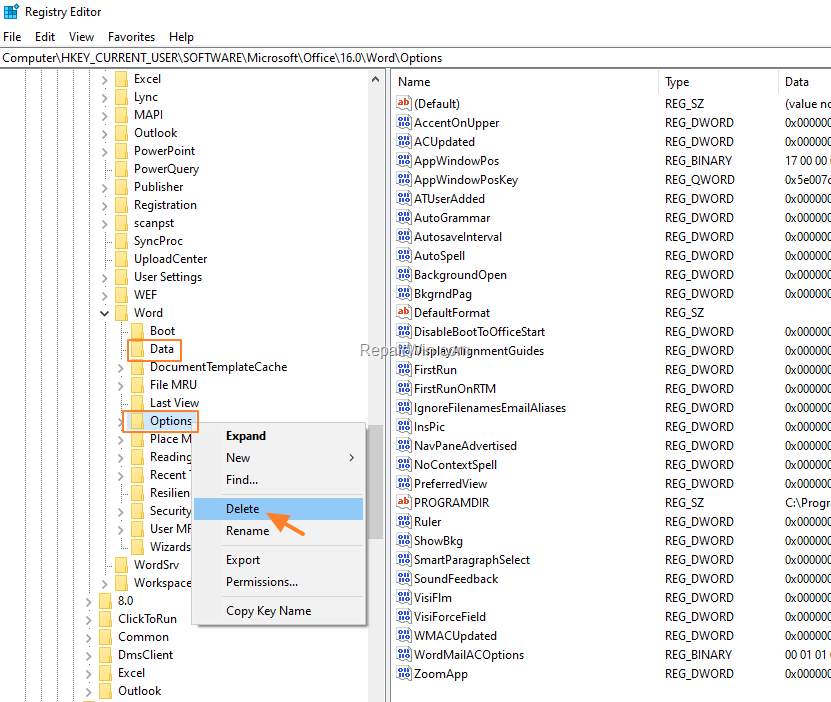Choose Delete from the context menu
The image size is (831, 702).
point(279,509)
